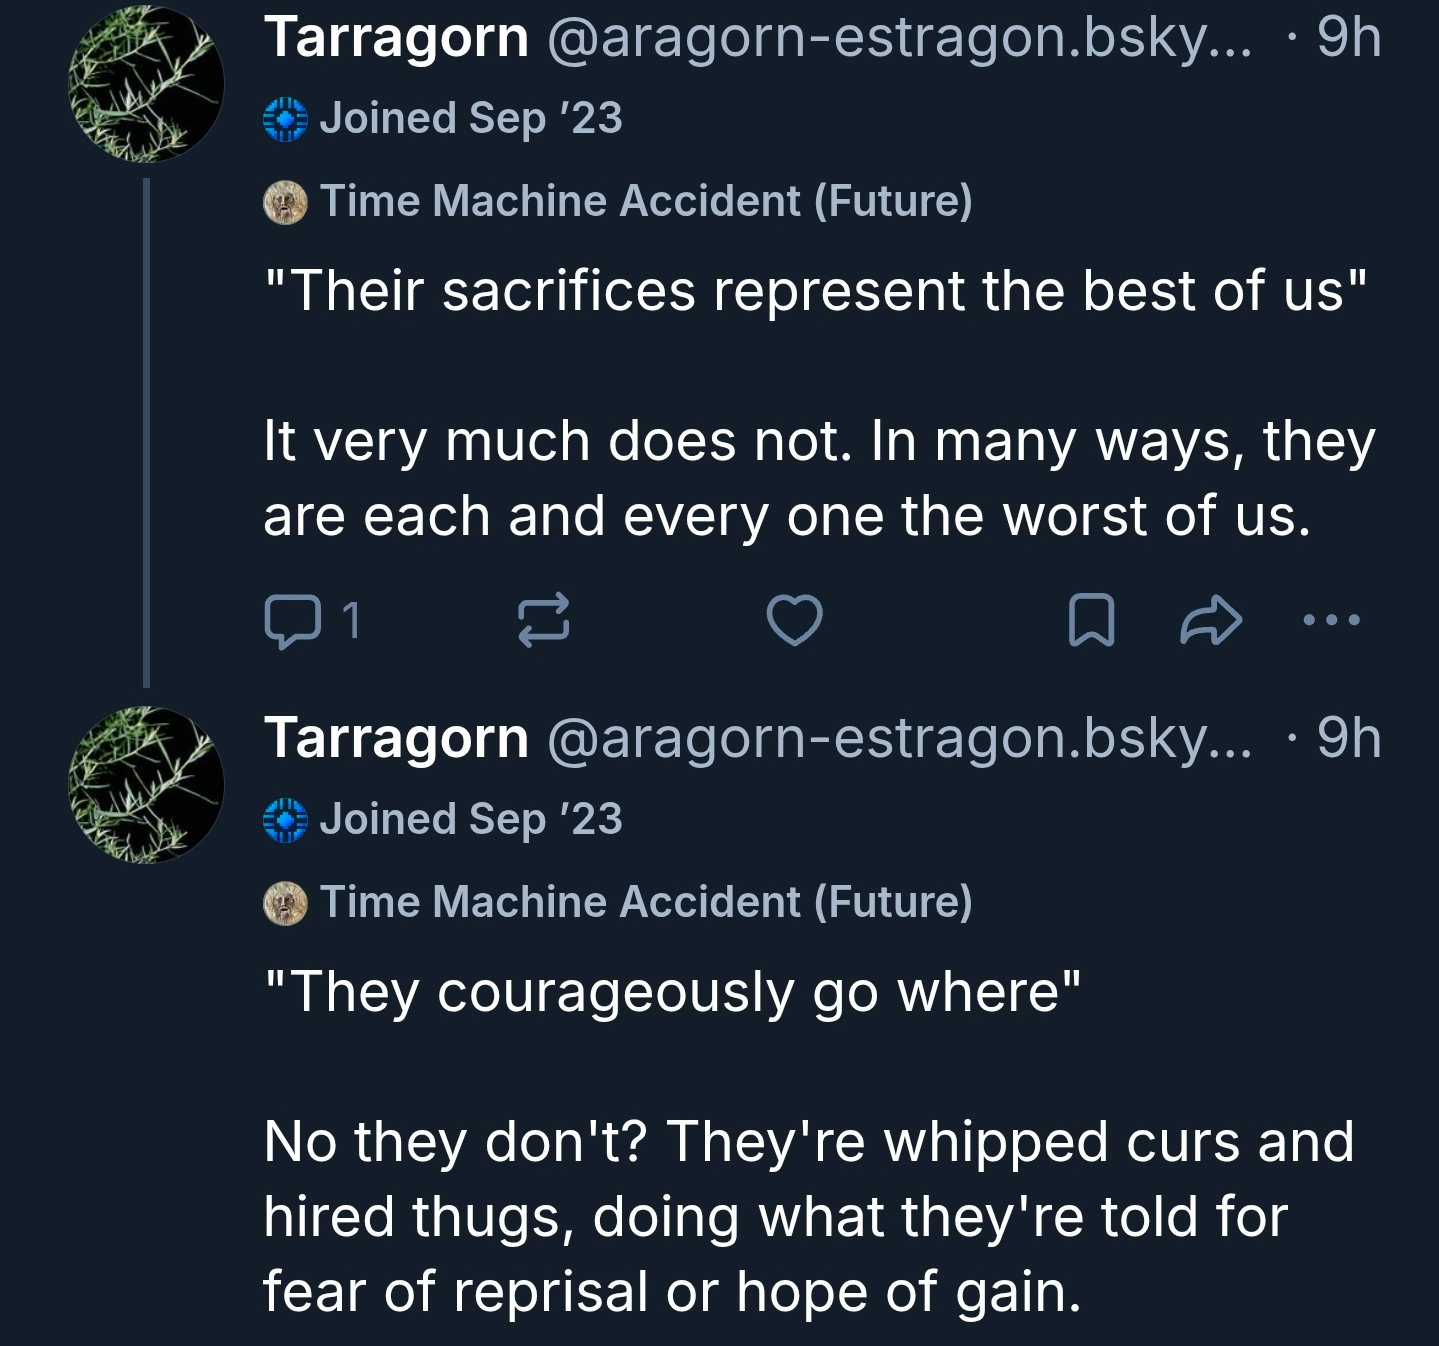Image resolution: width=1439 pixels, height=1346 pixels.
Task: Open Tarragorn display name on first post
Action: click(396, 38)
